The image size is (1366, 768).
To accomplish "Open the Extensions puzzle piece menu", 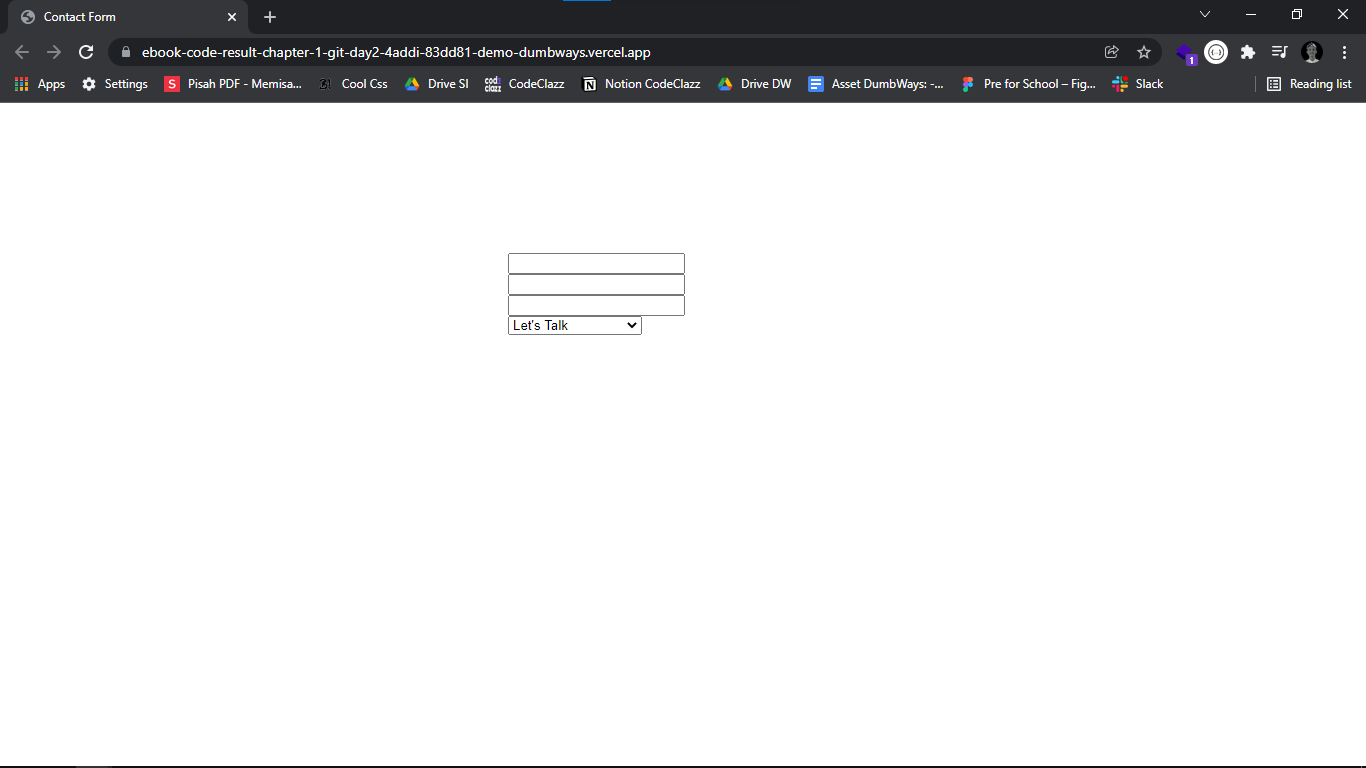I will (x=1248, y=52).
